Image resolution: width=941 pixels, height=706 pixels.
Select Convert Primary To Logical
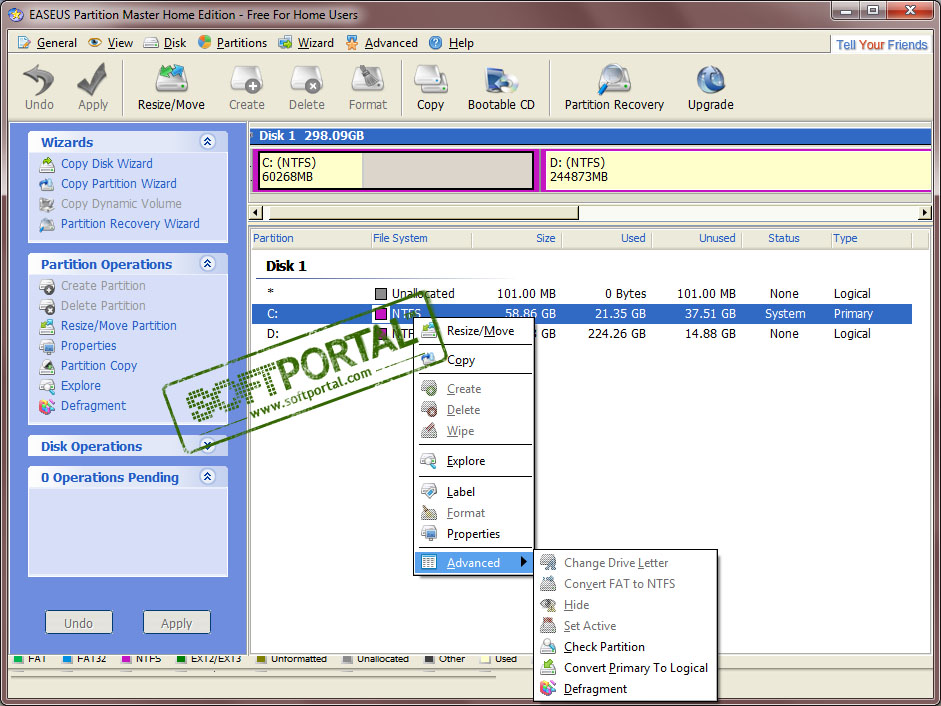click(625, 668)
